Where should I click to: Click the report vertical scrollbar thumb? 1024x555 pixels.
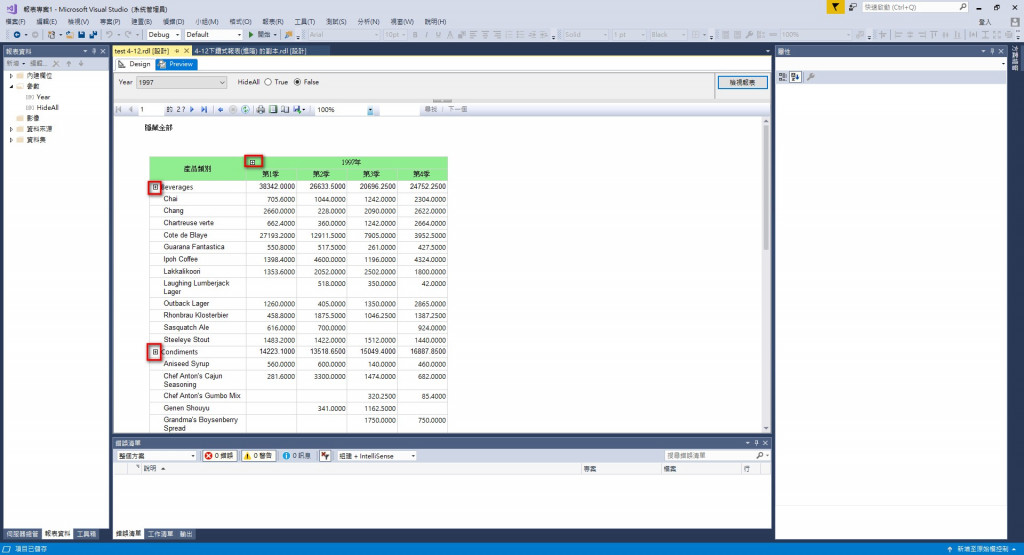(765, 187)
